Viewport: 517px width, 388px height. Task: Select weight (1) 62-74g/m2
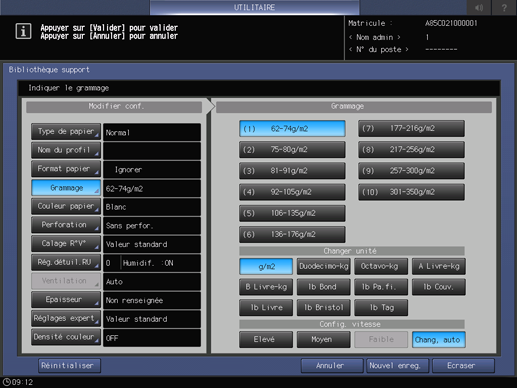pos(292,129)
